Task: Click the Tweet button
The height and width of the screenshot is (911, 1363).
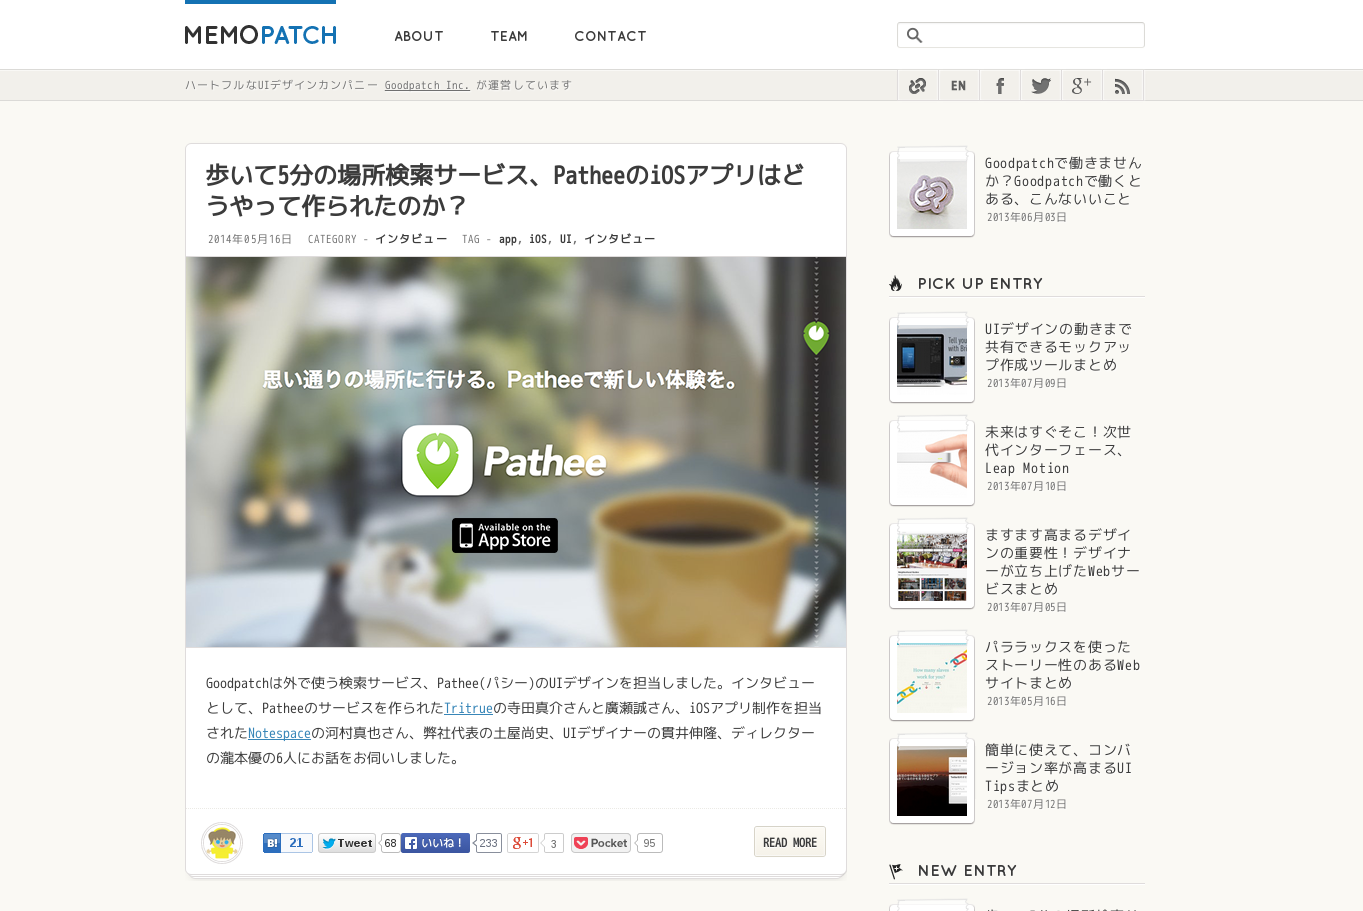Action: pos(347,843)
